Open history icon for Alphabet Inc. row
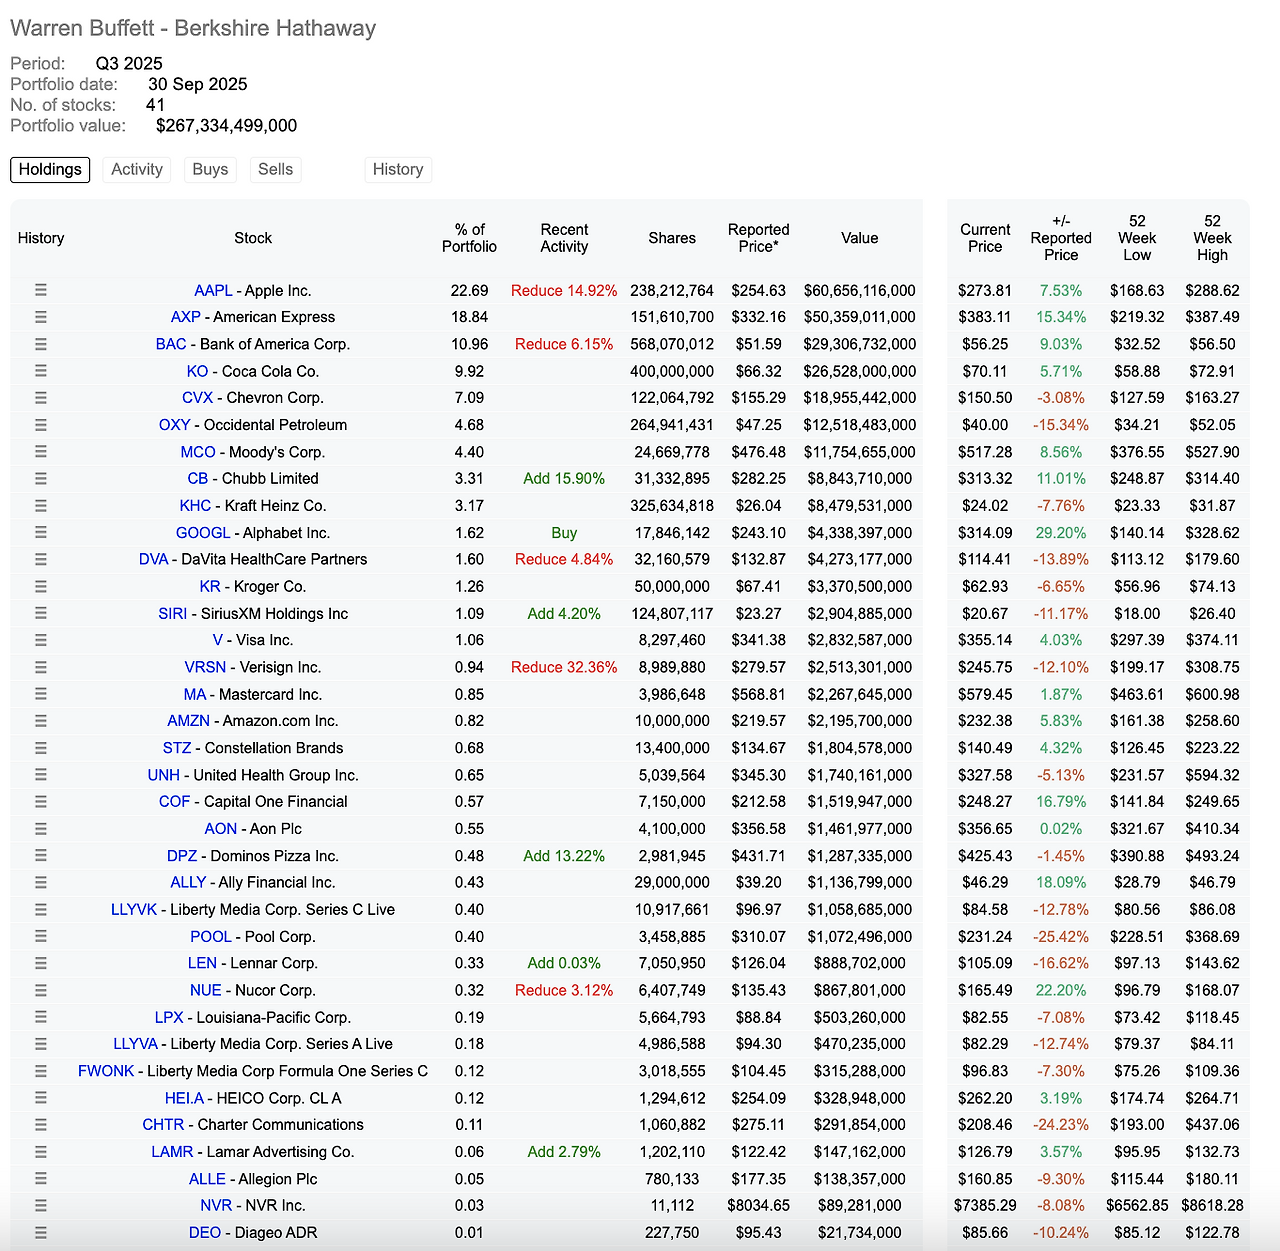The height and width of the screenshot is (1251, 1280). [41, 533]
